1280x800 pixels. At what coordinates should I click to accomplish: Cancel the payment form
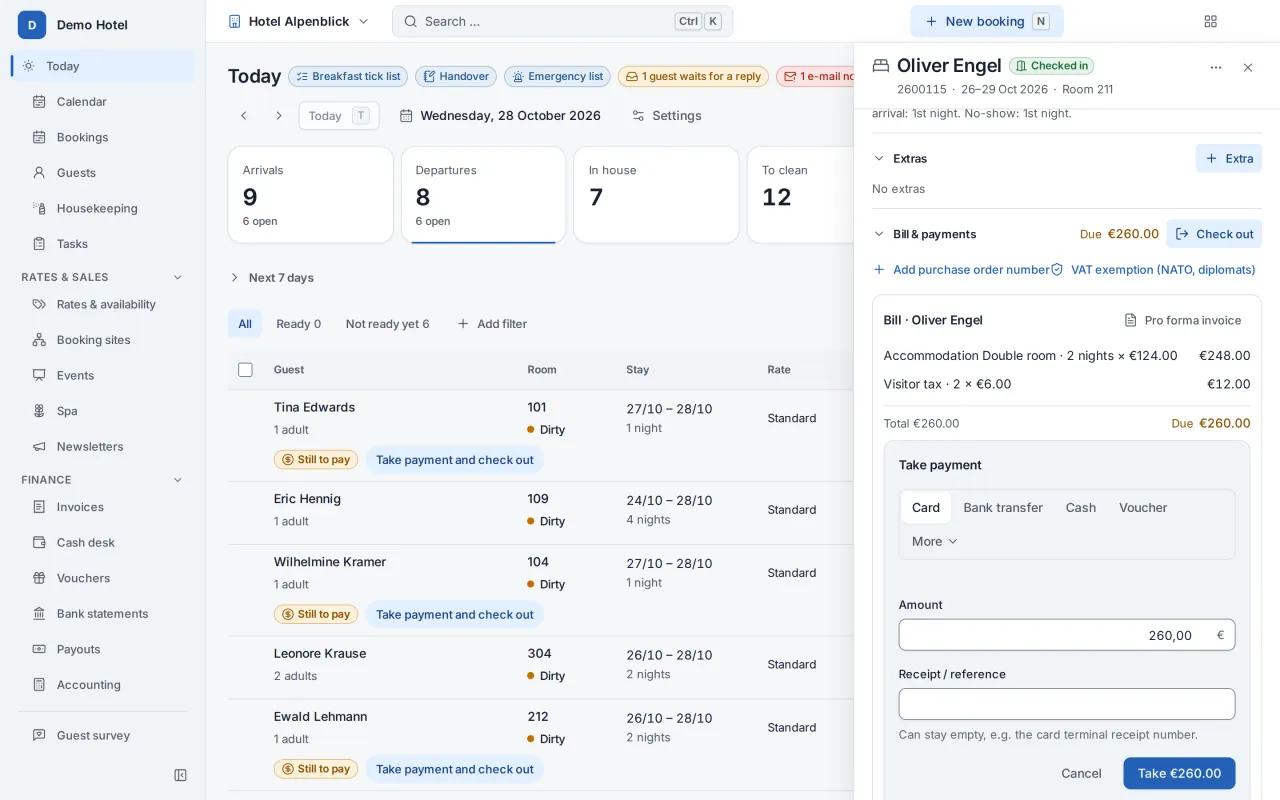point(1081,773)
